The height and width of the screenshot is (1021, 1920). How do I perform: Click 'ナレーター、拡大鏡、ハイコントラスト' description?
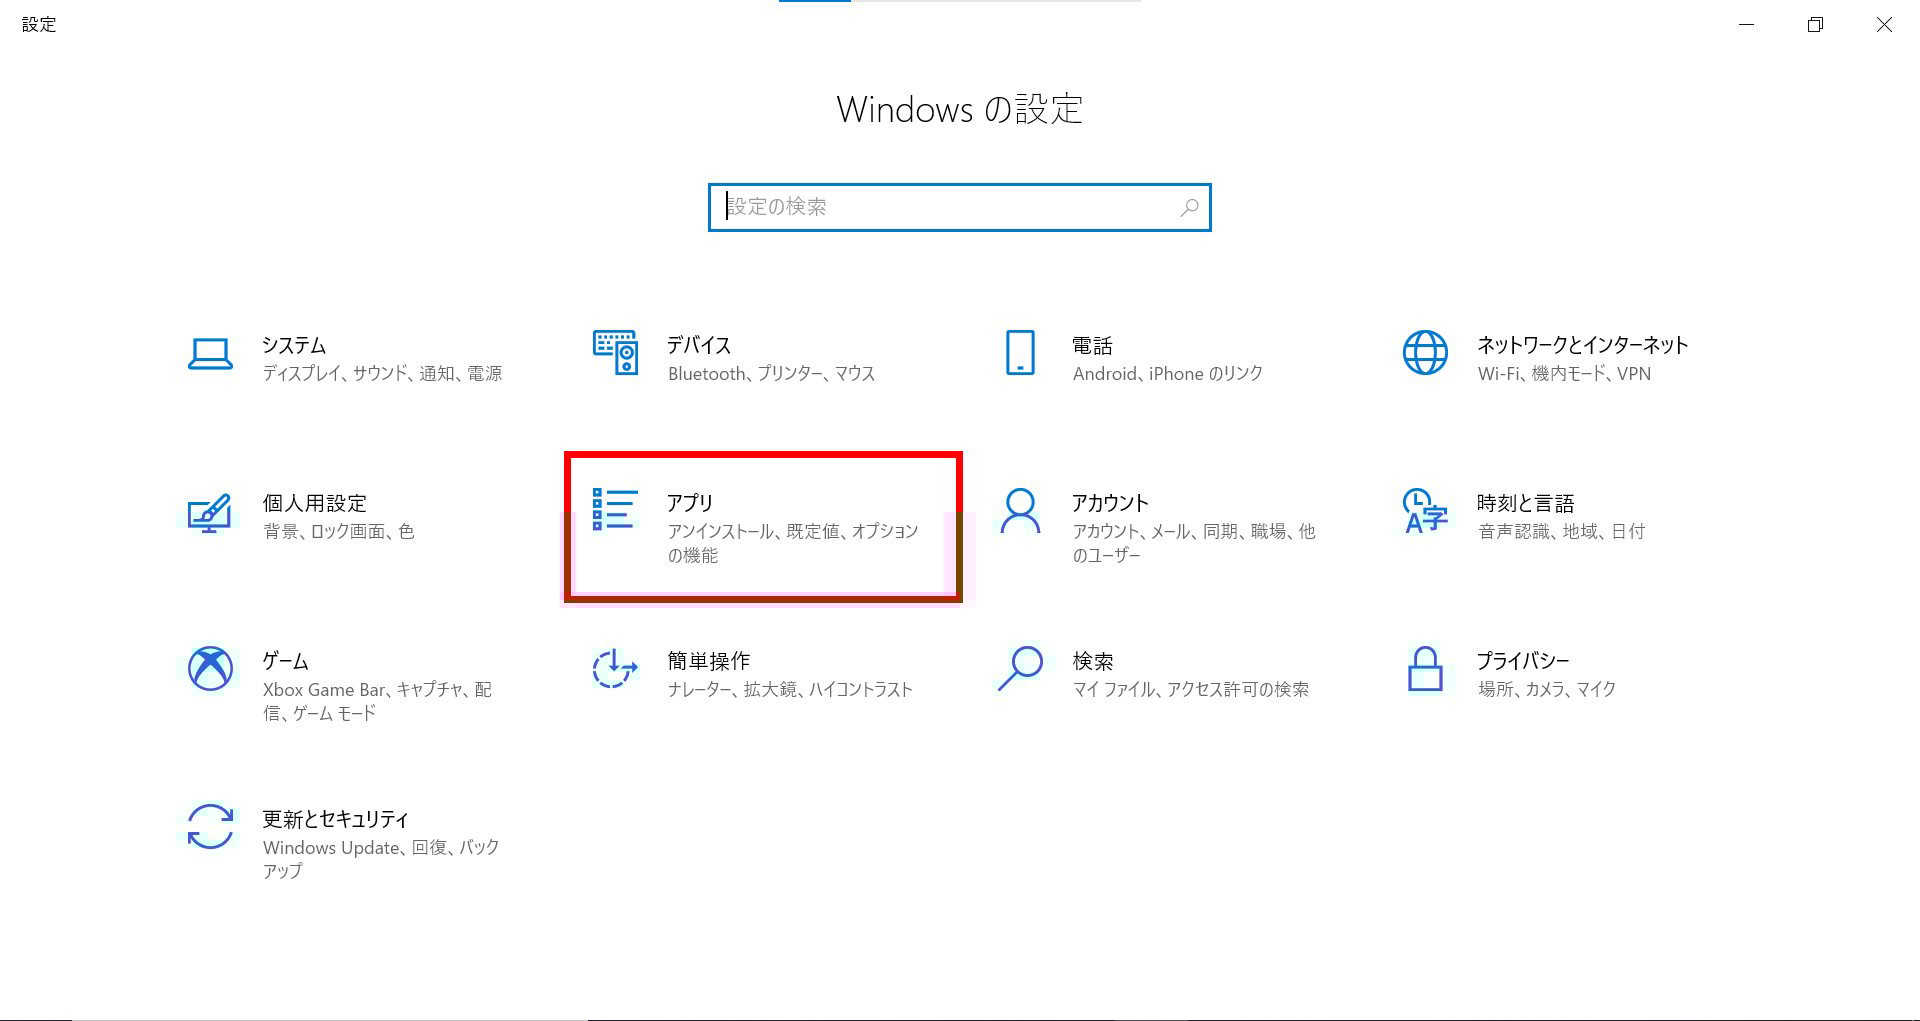click(x=790, y=689)
